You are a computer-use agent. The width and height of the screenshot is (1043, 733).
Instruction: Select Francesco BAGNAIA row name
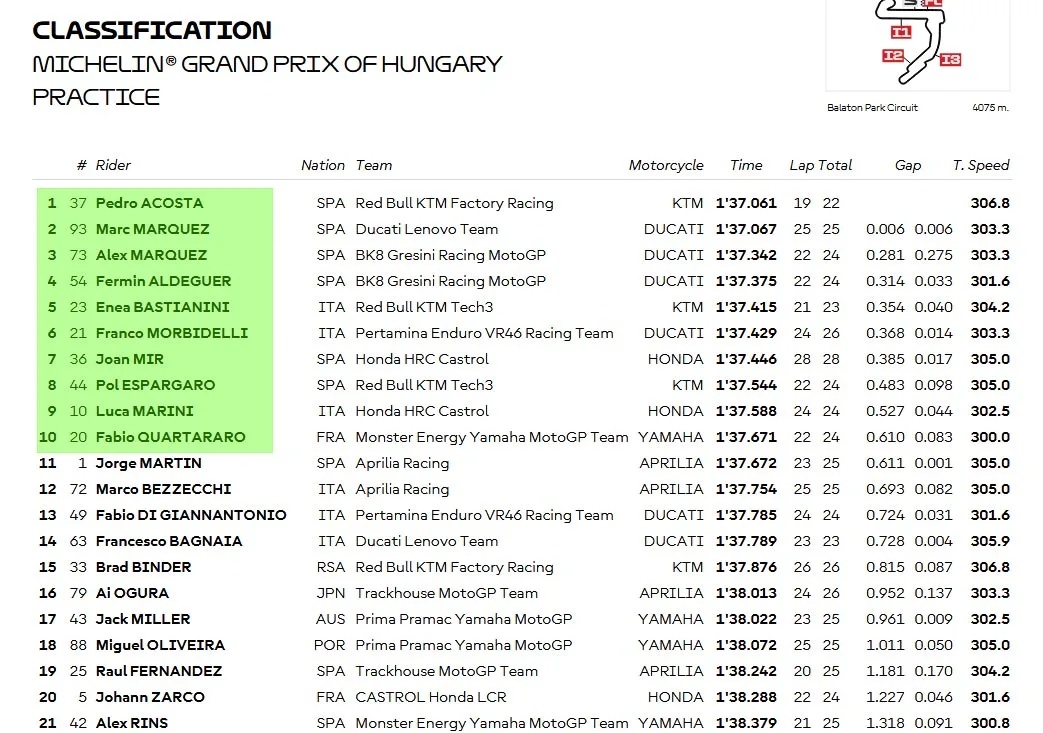(169, 541)
